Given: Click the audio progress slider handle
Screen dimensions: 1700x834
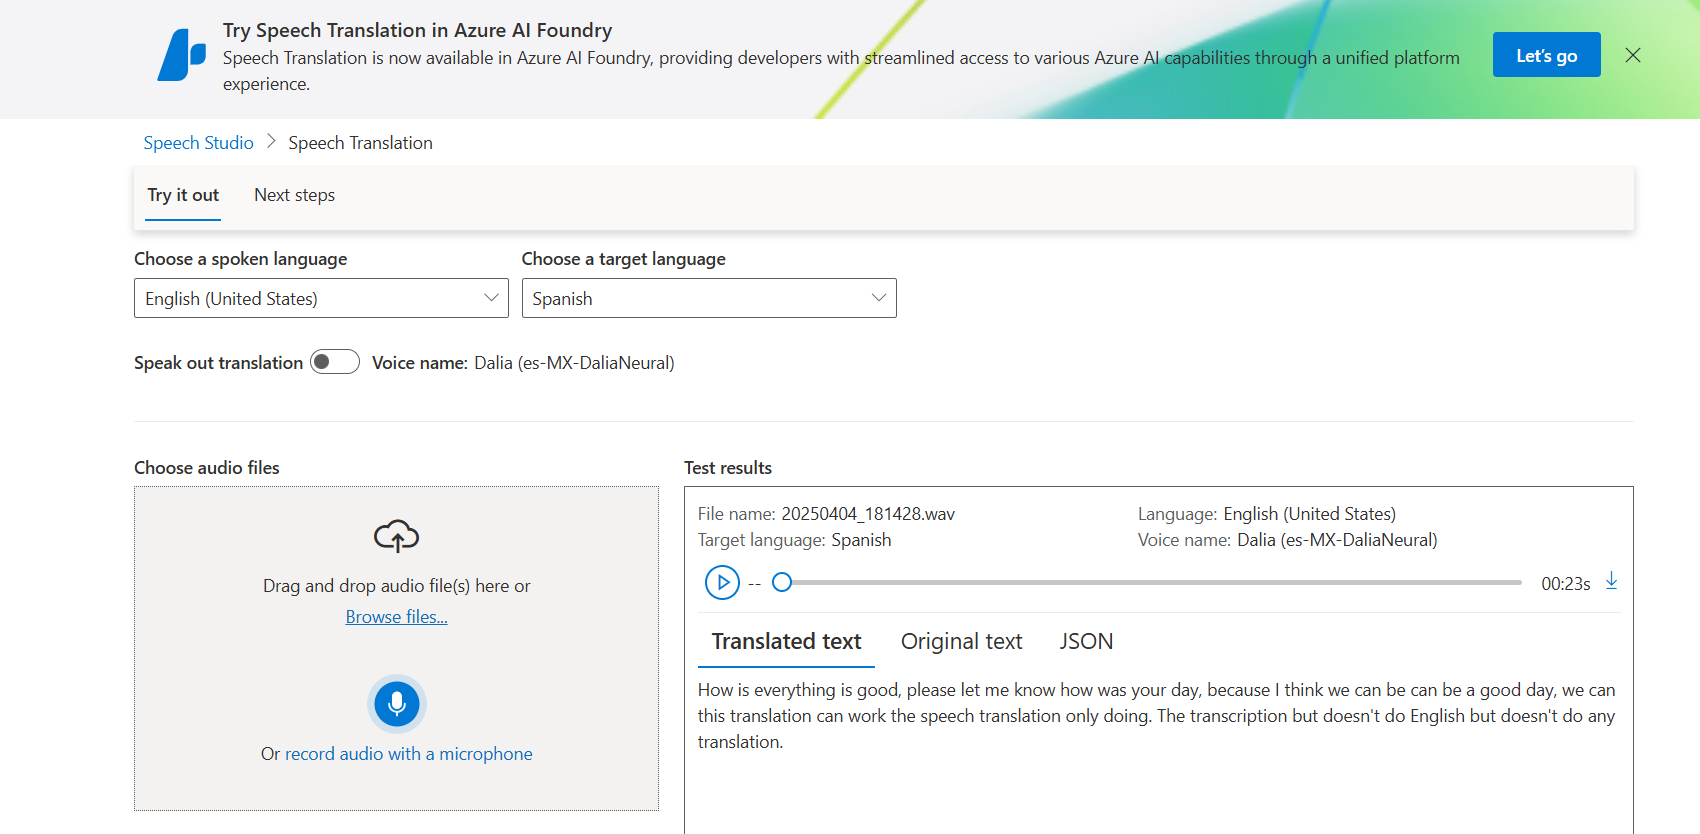Looking at the screenshot, I should [x=782, y=582].
